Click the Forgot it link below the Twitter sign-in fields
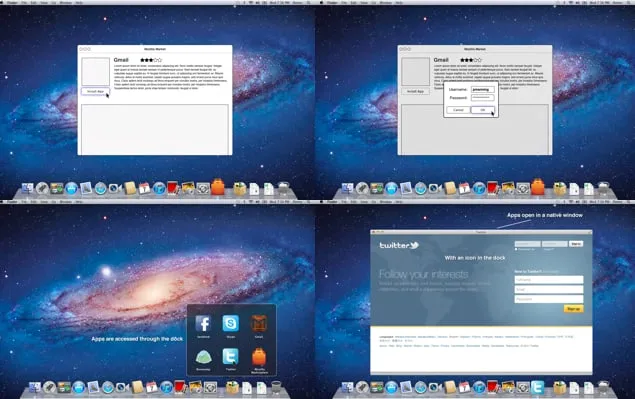This screenshot has width=635, height=399. coord(549,250)
